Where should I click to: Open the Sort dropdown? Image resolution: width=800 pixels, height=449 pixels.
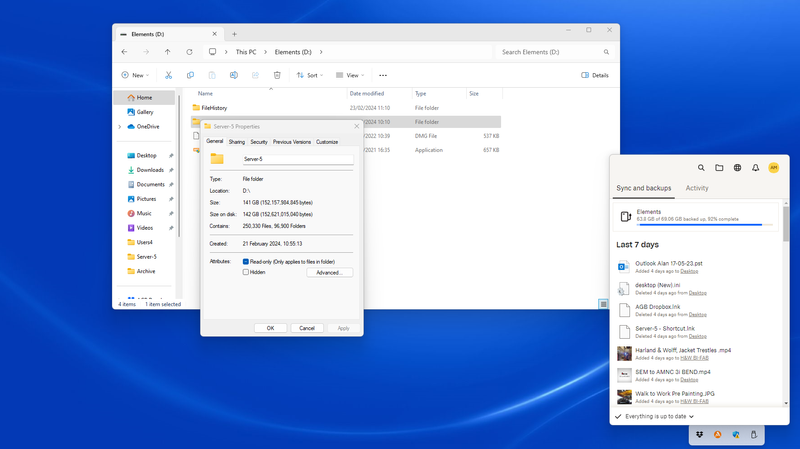point(310,75)
